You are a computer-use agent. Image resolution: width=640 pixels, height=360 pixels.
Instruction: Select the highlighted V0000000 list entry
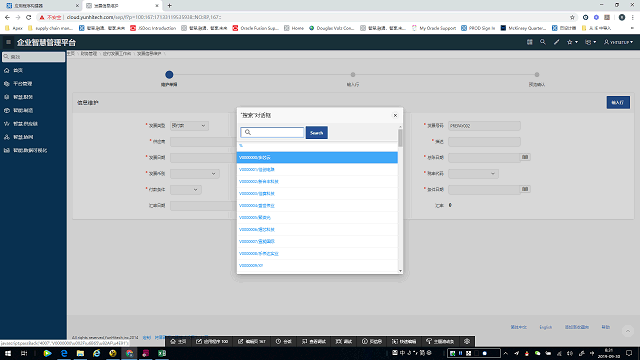point(317,158)
